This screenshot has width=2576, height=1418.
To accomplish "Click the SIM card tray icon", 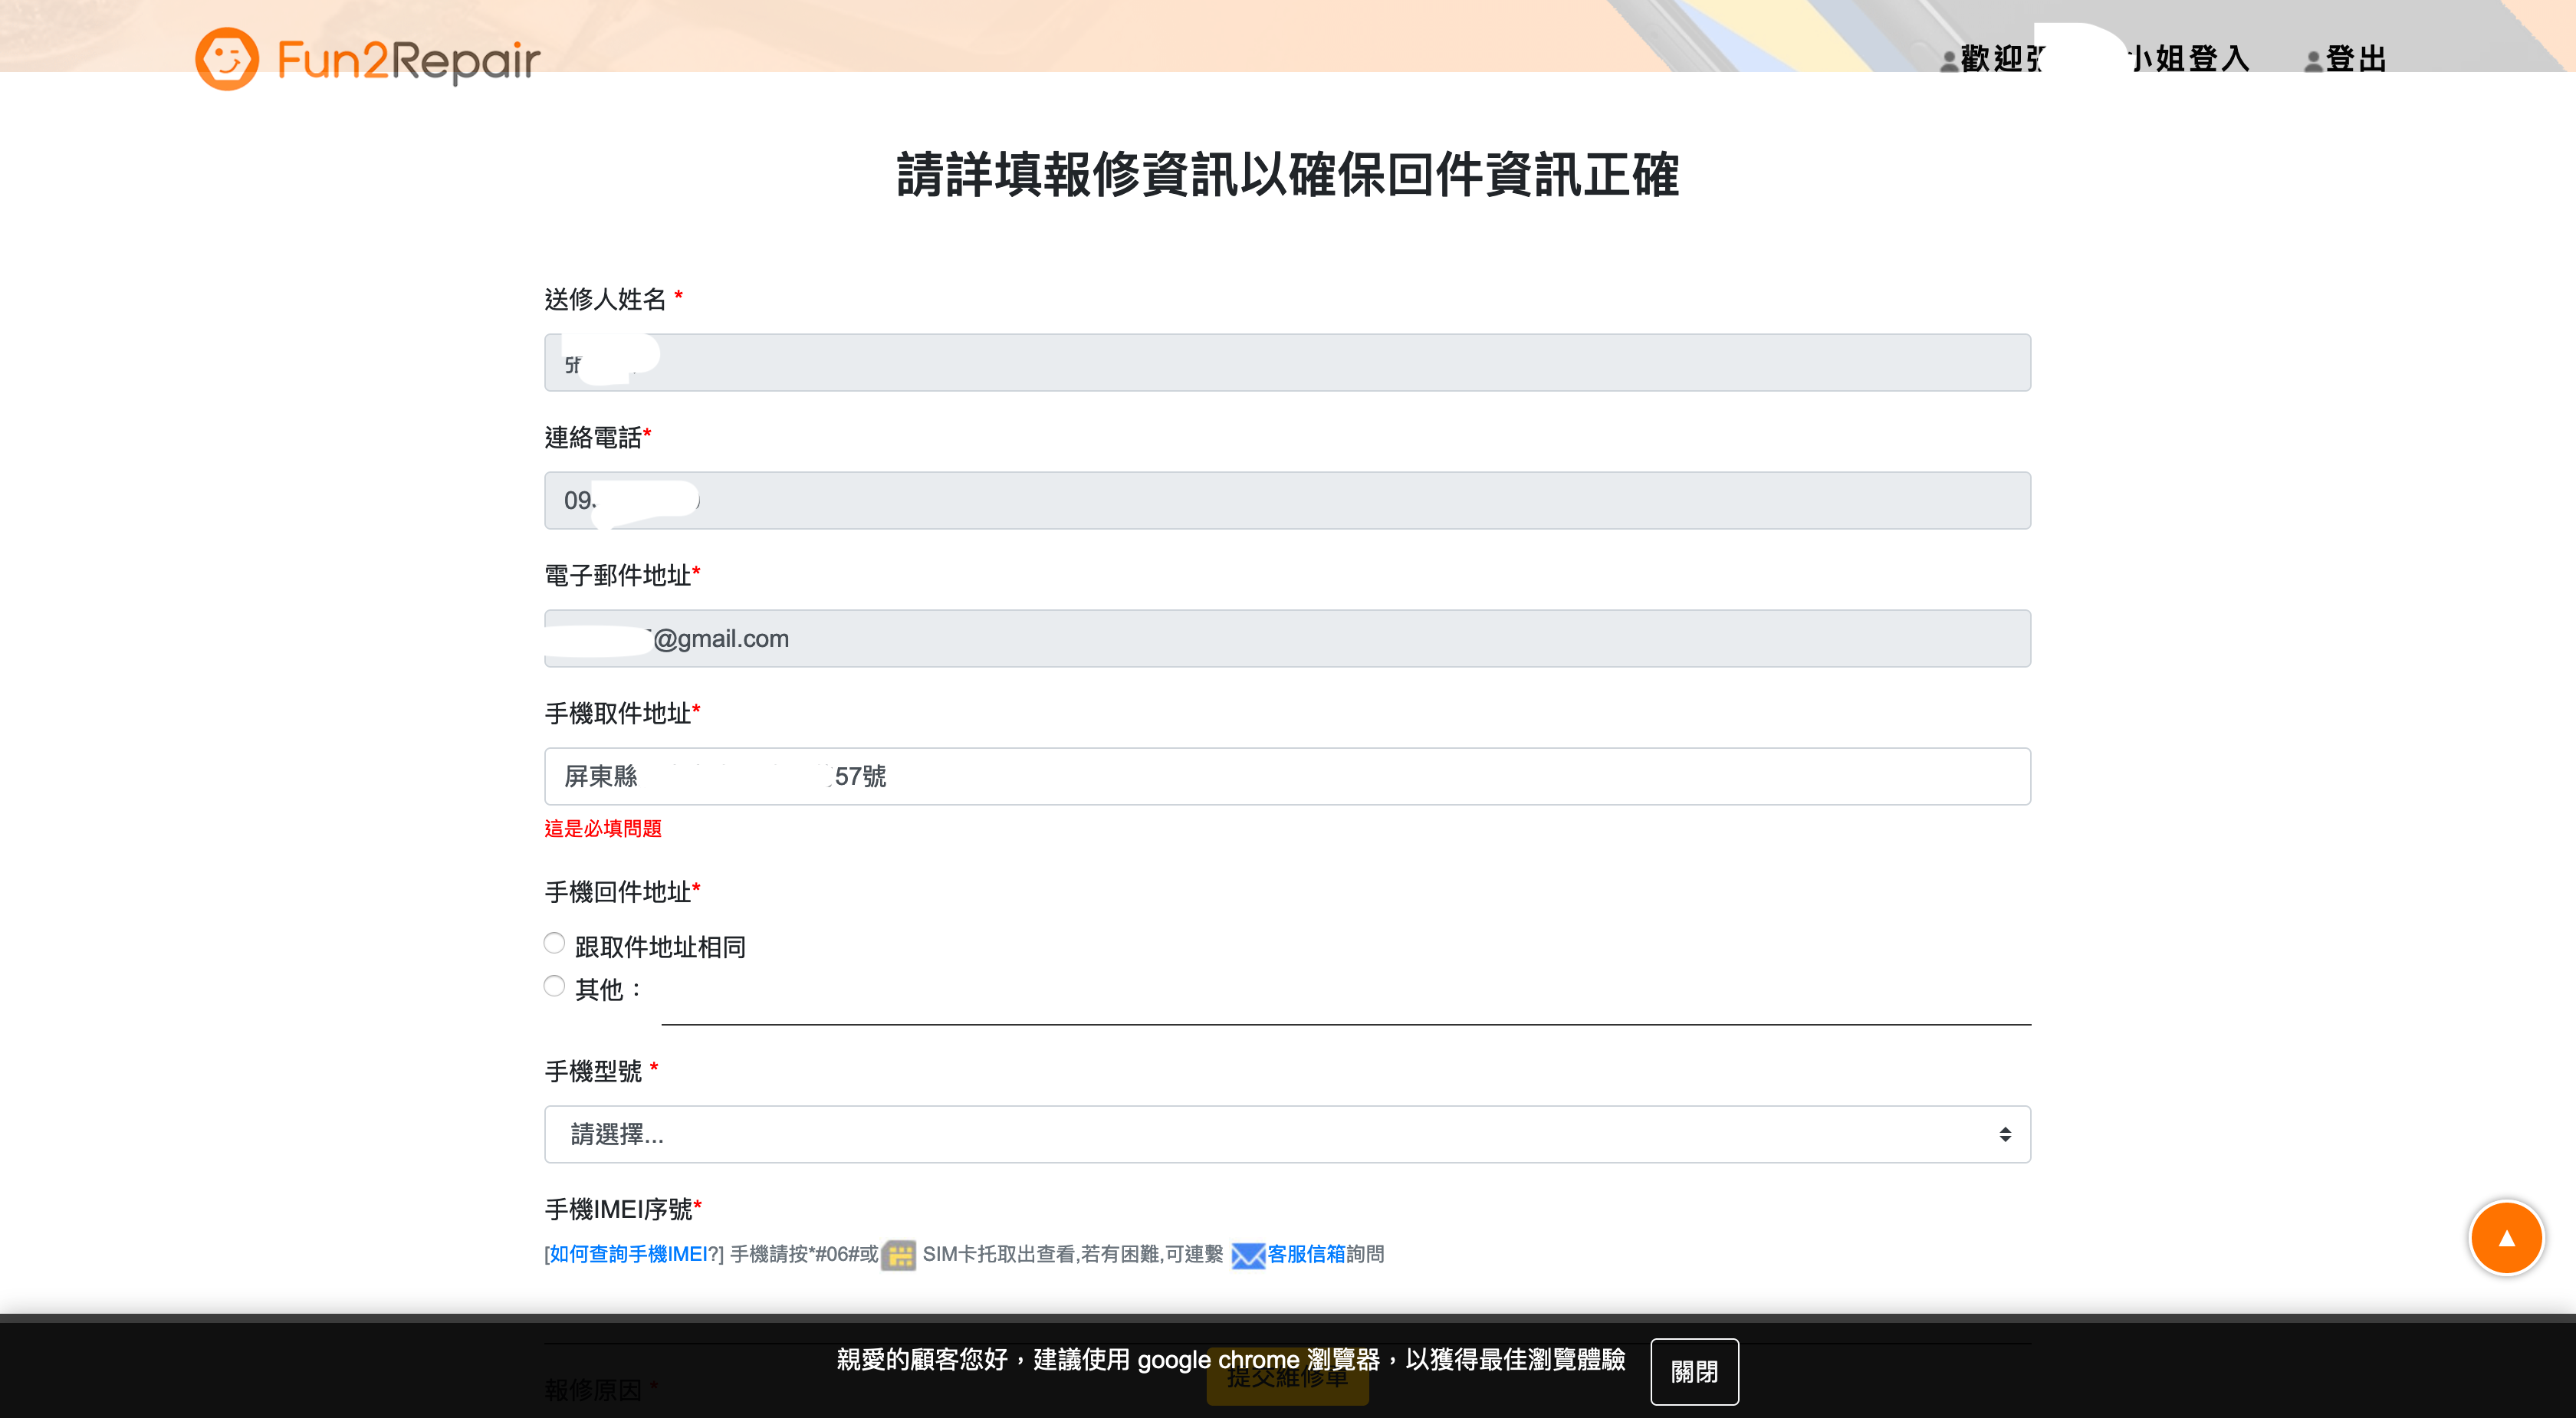I will pyautogui.click(x=899, y=1255).
